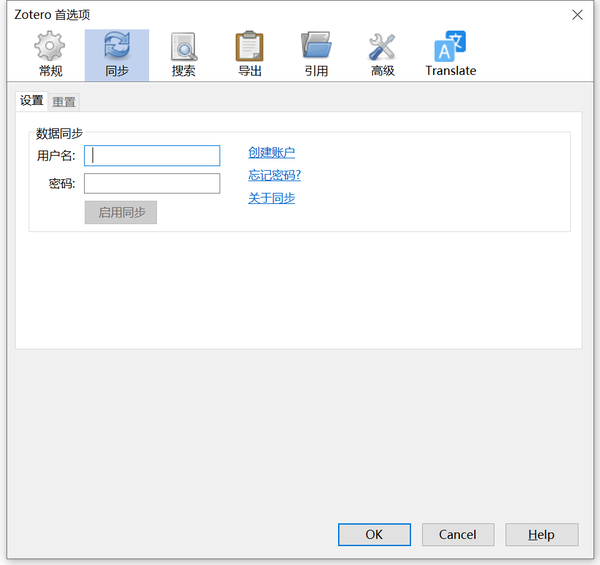Dismiss the dialog with Cancel
This screenshot has height=565, width=600.
(x=458, y=534)
